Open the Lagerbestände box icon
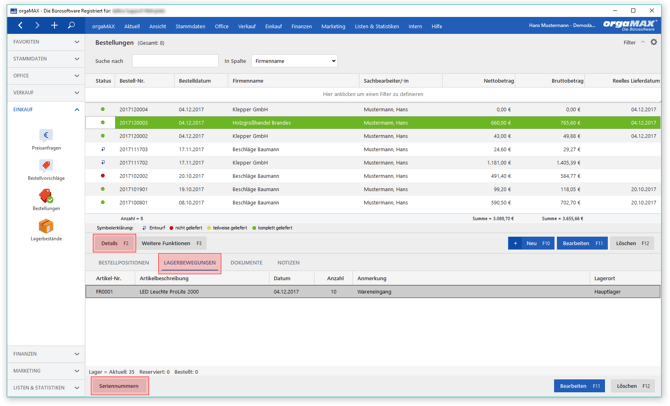 coord(46,226)
